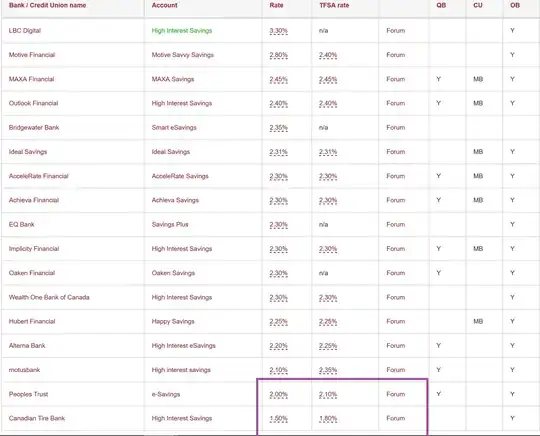Select the Account column header
This screenshot has height=436, width=540.
(165, 5)
